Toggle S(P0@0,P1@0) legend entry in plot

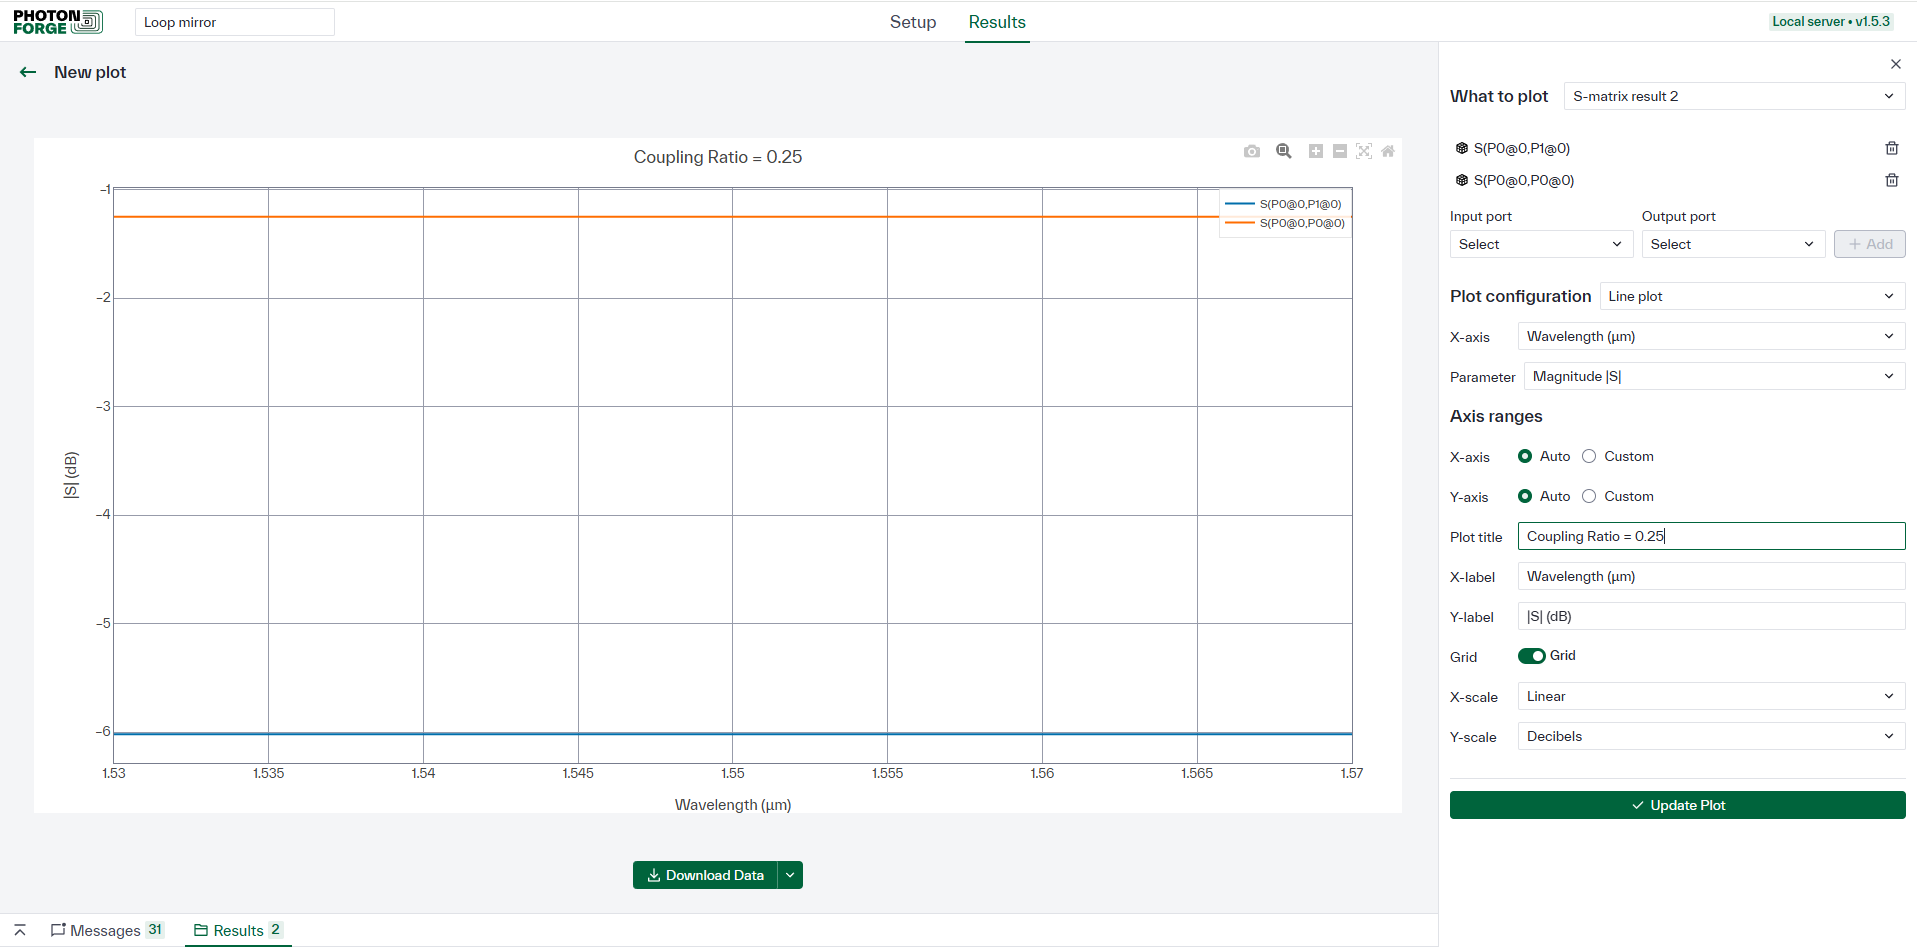tap(1284, 204)
